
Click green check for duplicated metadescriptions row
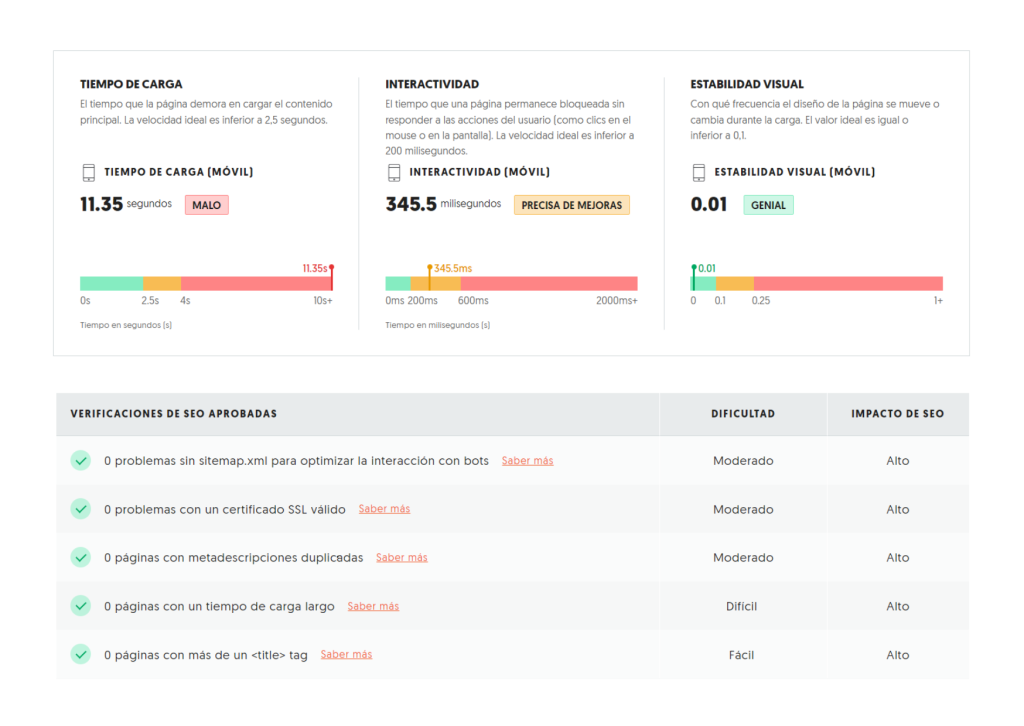[x=81, y=557]
